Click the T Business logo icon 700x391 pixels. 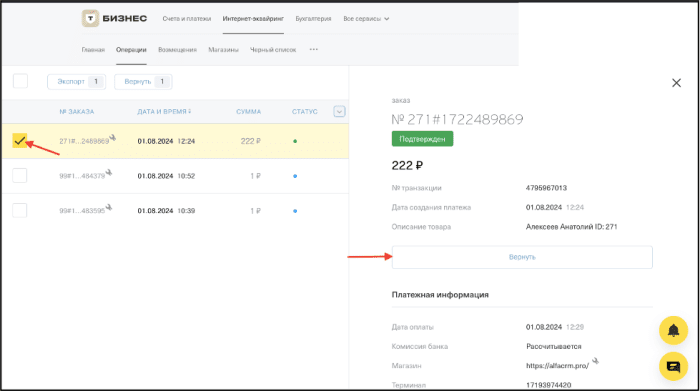click(x=90, y=18)
